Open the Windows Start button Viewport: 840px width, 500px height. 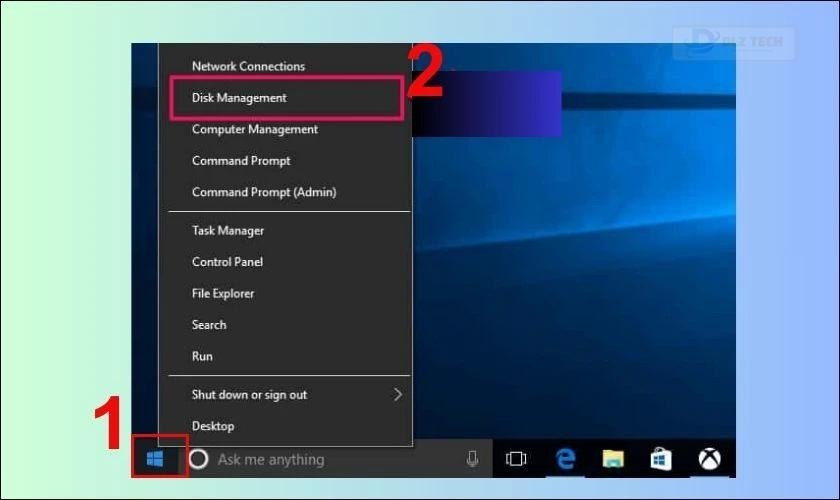point(155,459)
